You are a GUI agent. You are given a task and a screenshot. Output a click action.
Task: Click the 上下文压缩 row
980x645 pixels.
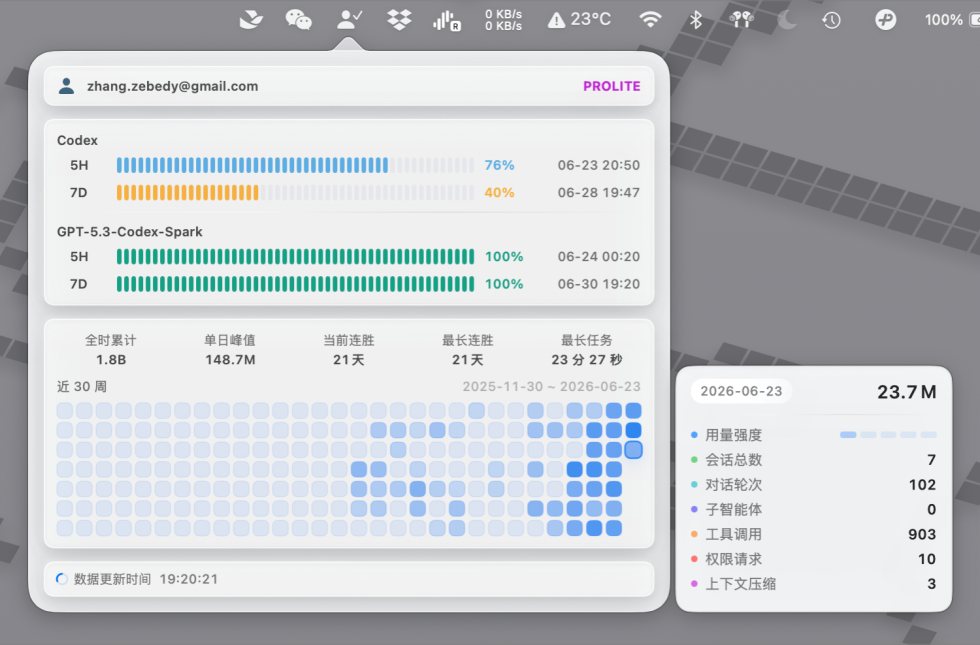point(813,584)
